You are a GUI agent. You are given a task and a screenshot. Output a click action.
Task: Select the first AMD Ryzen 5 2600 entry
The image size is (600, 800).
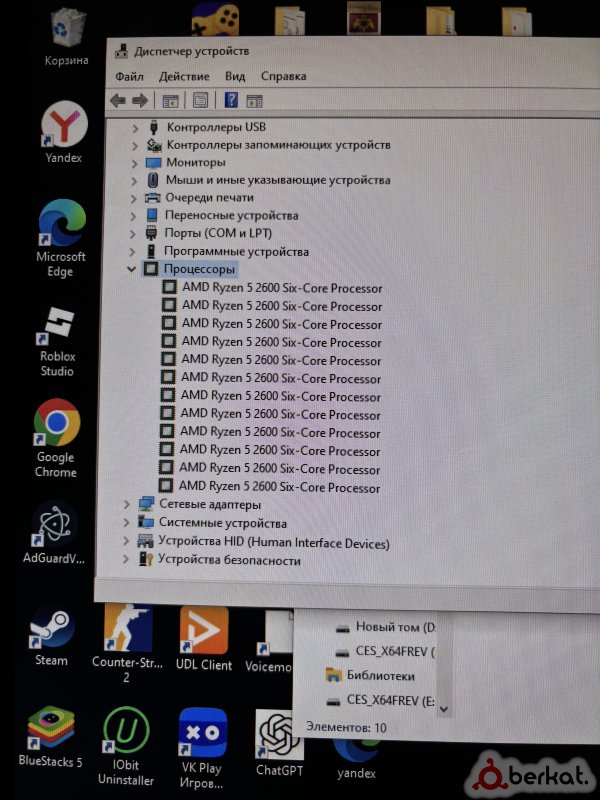coord(281,288)
